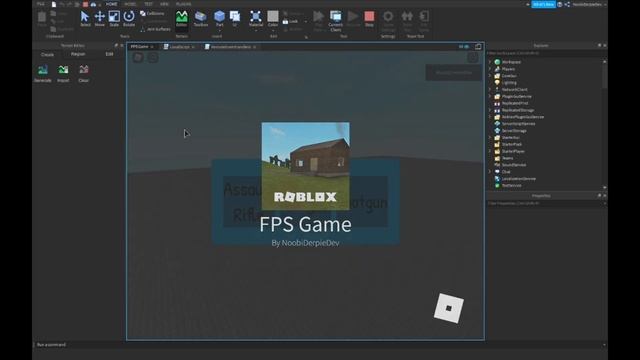The height and width of the screenshot is (360, 640).
Task: Click the Exit Game icon
Action: 424,20
